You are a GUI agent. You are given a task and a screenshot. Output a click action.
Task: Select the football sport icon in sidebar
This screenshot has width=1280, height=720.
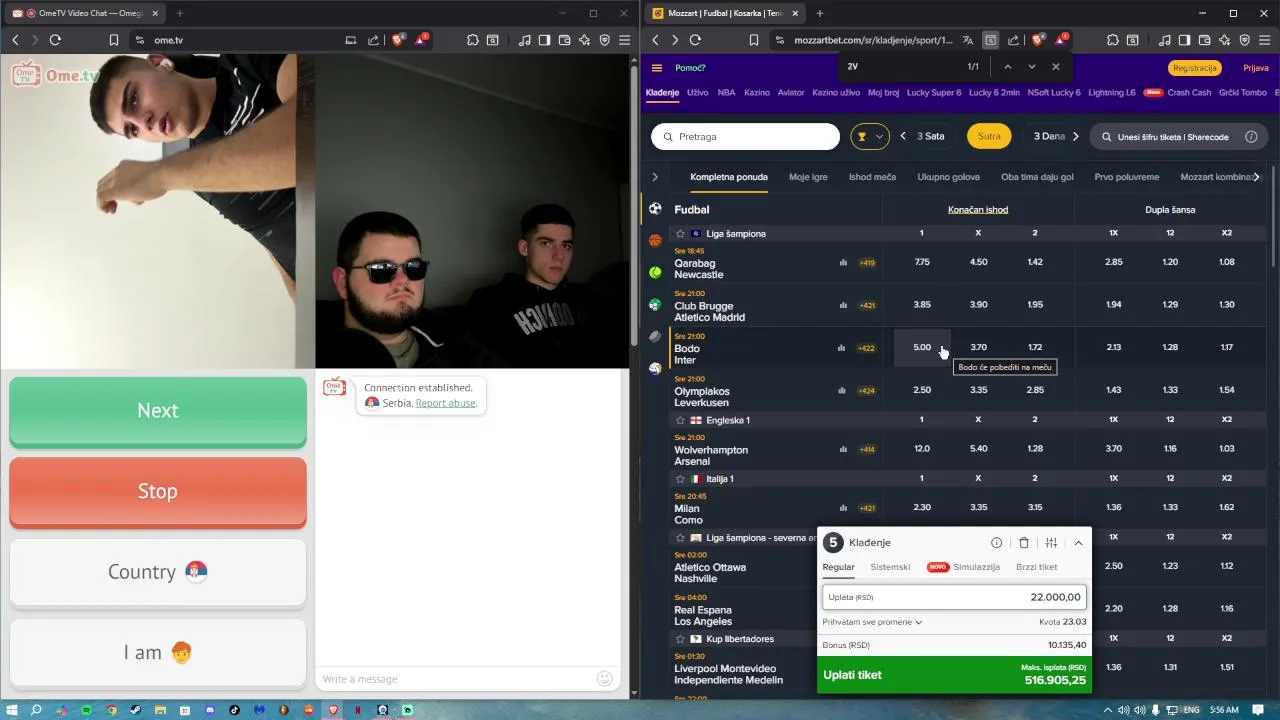655,209
